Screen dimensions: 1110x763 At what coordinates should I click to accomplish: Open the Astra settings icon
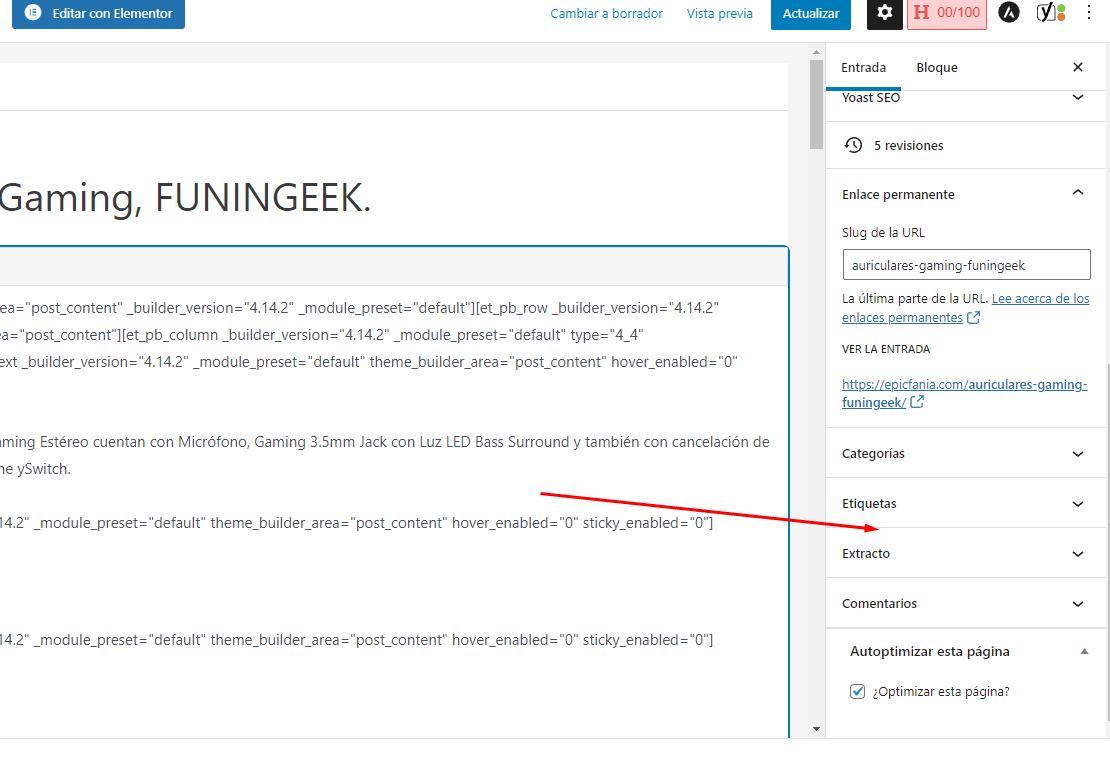[x=1009, y=12]
